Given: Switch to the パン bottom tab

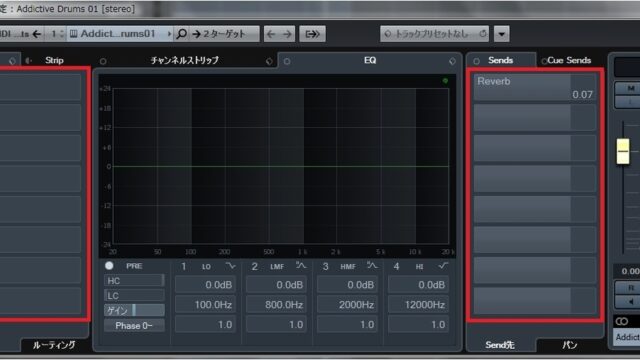Looking at the screenshot, I should pos(570,345).
